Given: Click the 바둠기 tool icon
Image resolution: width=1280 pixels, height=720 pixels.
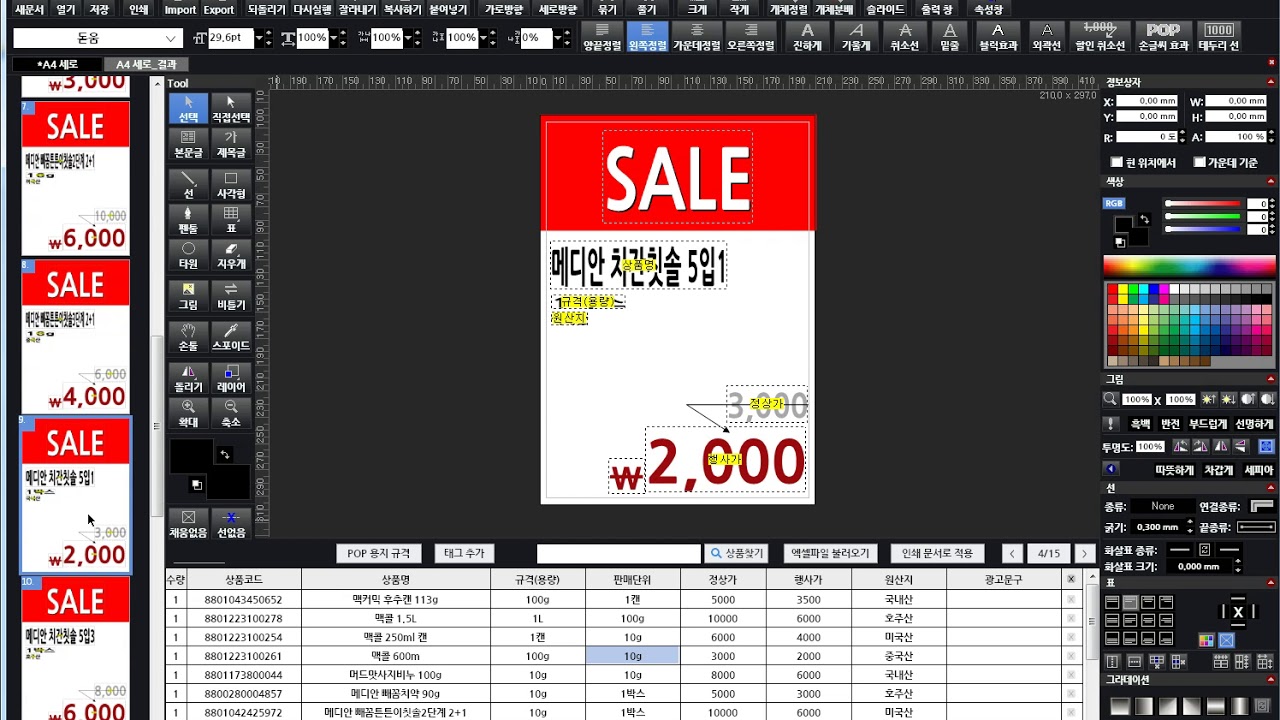Looking at the screenshot, I should [231, 296].
